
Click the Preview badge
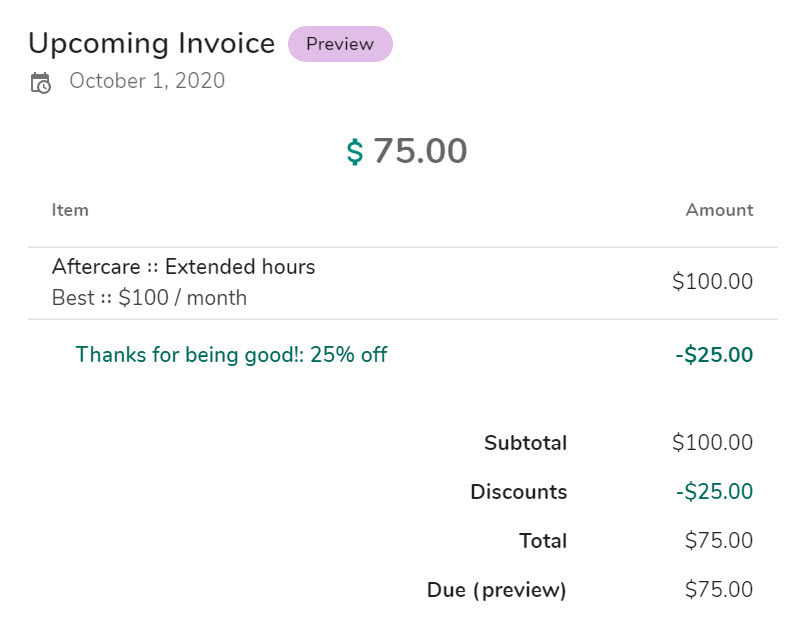click(340, 44)
